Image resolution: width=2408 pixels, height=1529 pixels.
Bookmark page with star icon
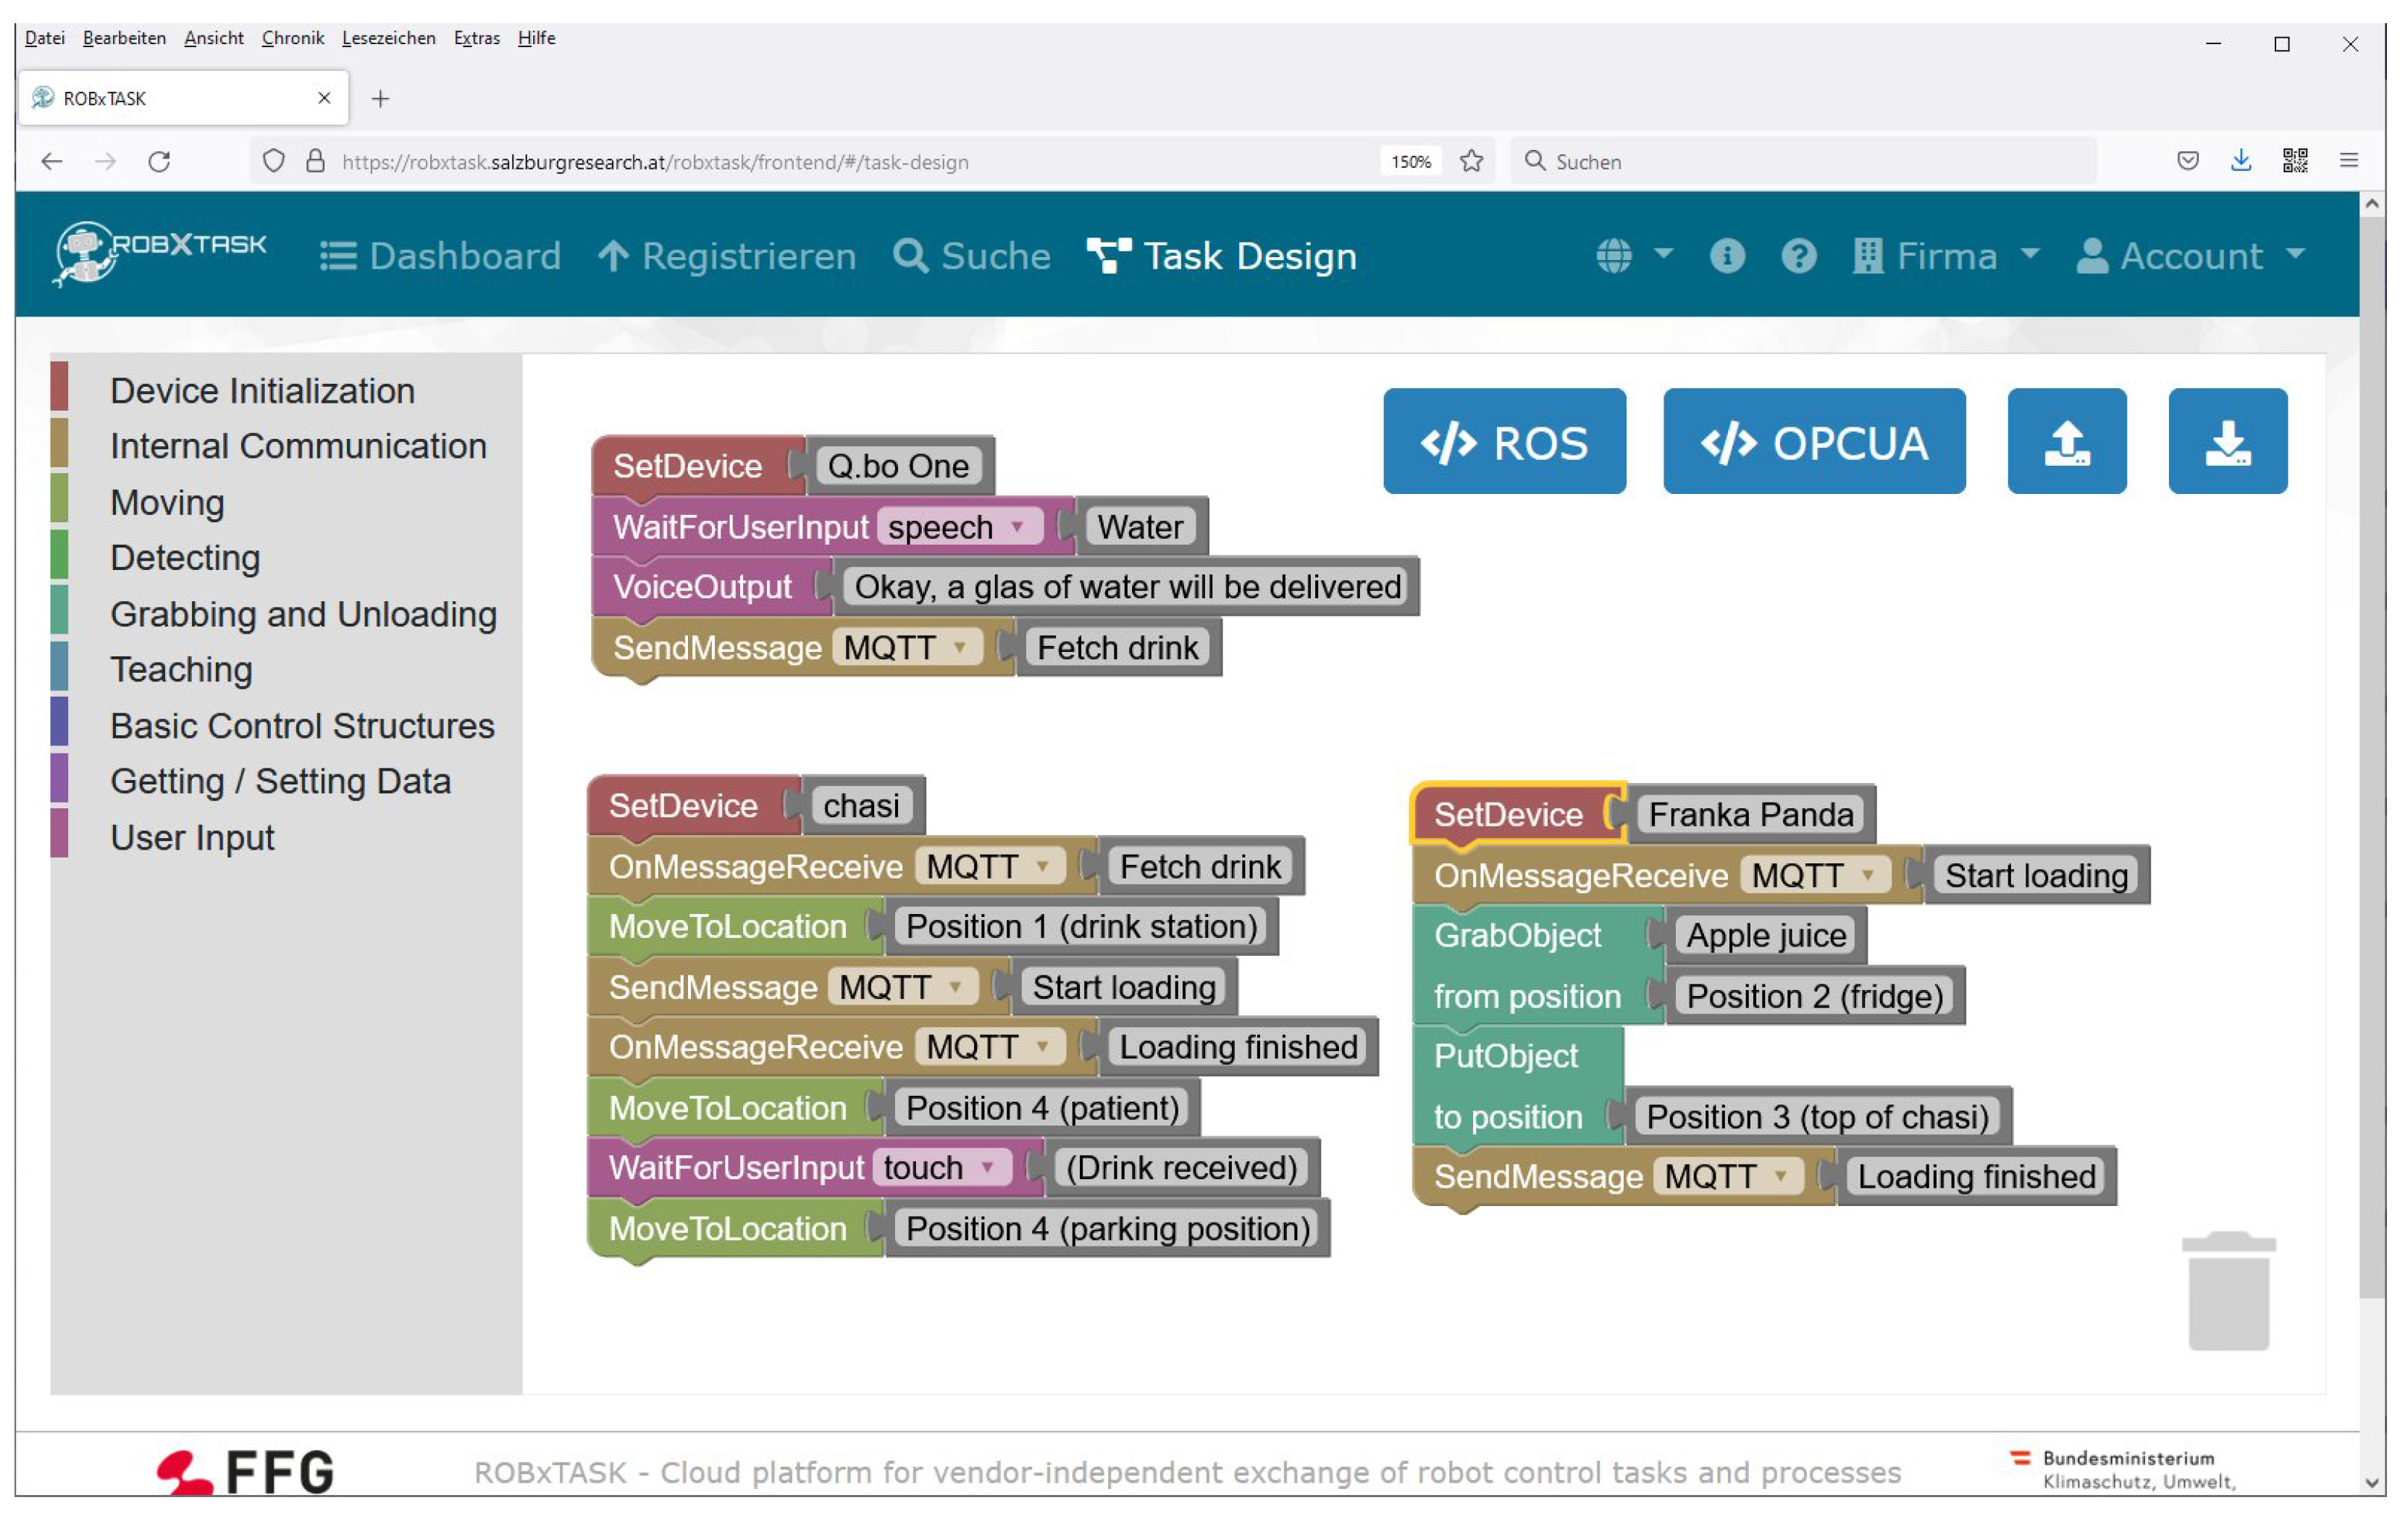click(1471, 161)
